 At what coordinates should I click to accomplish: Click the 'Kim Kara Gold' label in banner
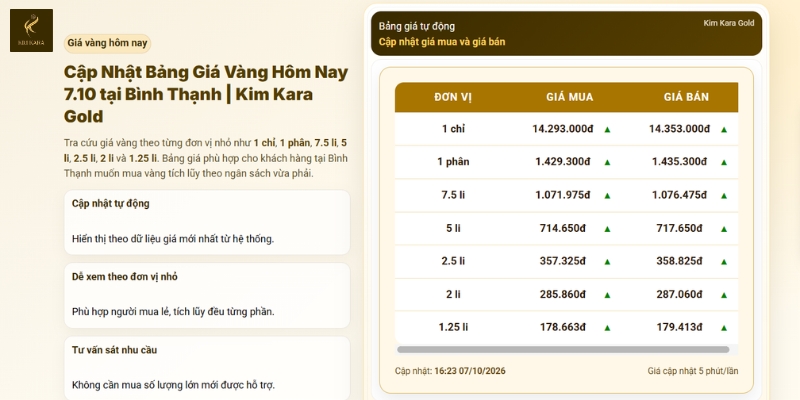tap(729, 23)
